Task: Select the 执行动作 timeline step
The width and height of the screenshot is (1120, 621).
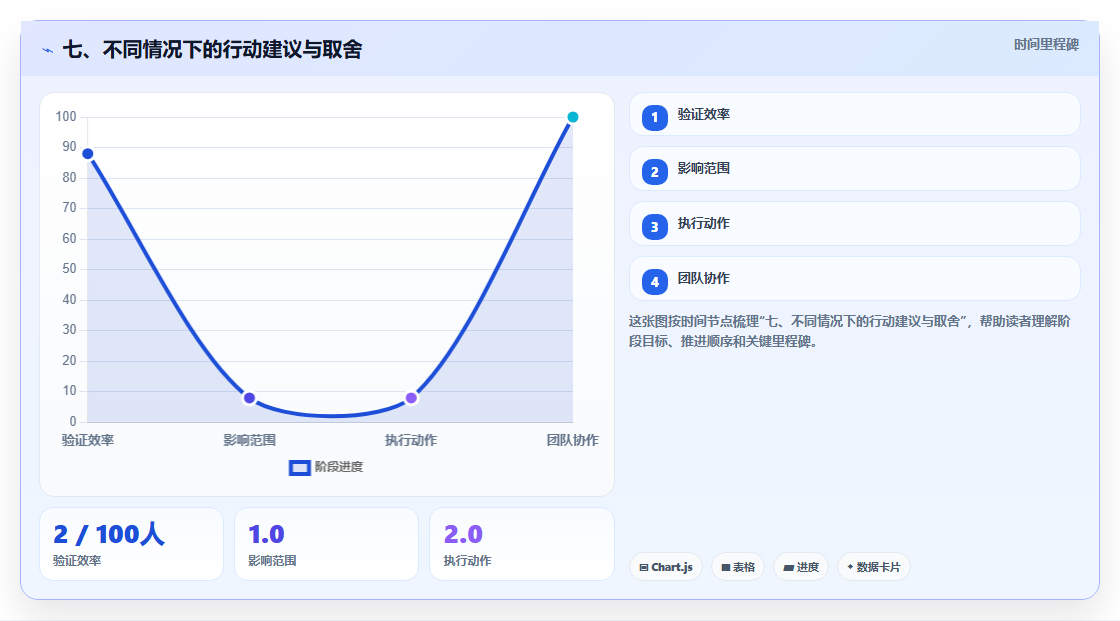Action: pos(854,224)
